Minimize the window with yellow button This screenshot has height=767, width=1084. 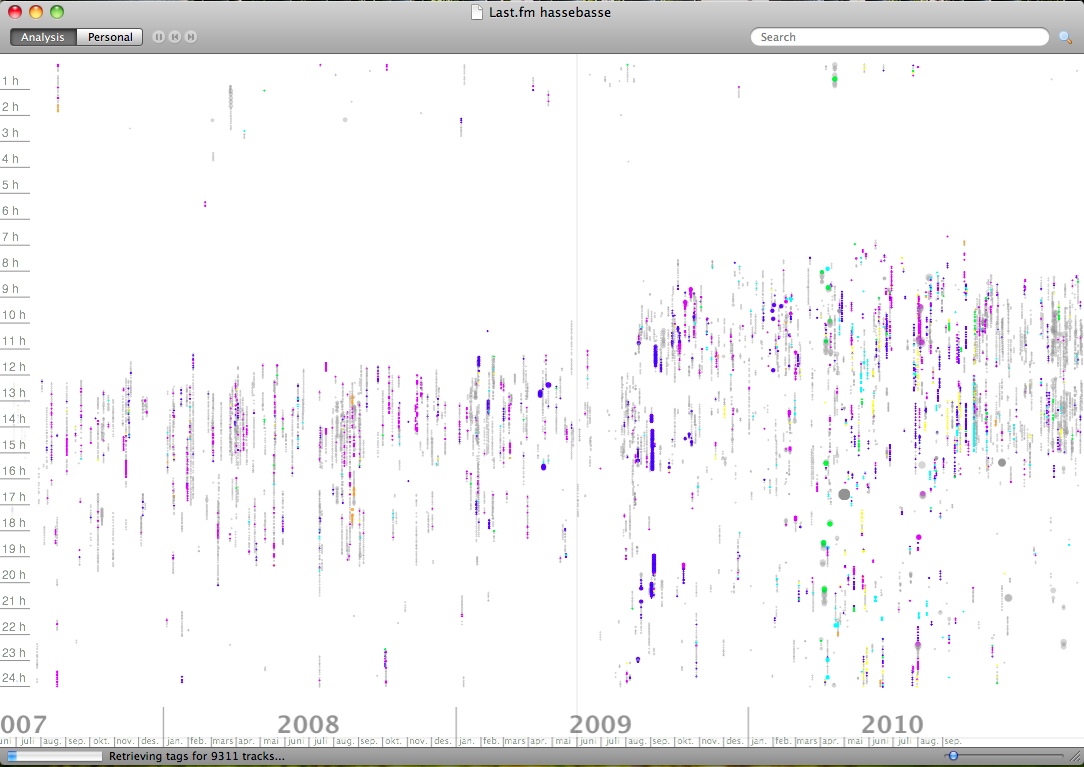click(36, 12)
